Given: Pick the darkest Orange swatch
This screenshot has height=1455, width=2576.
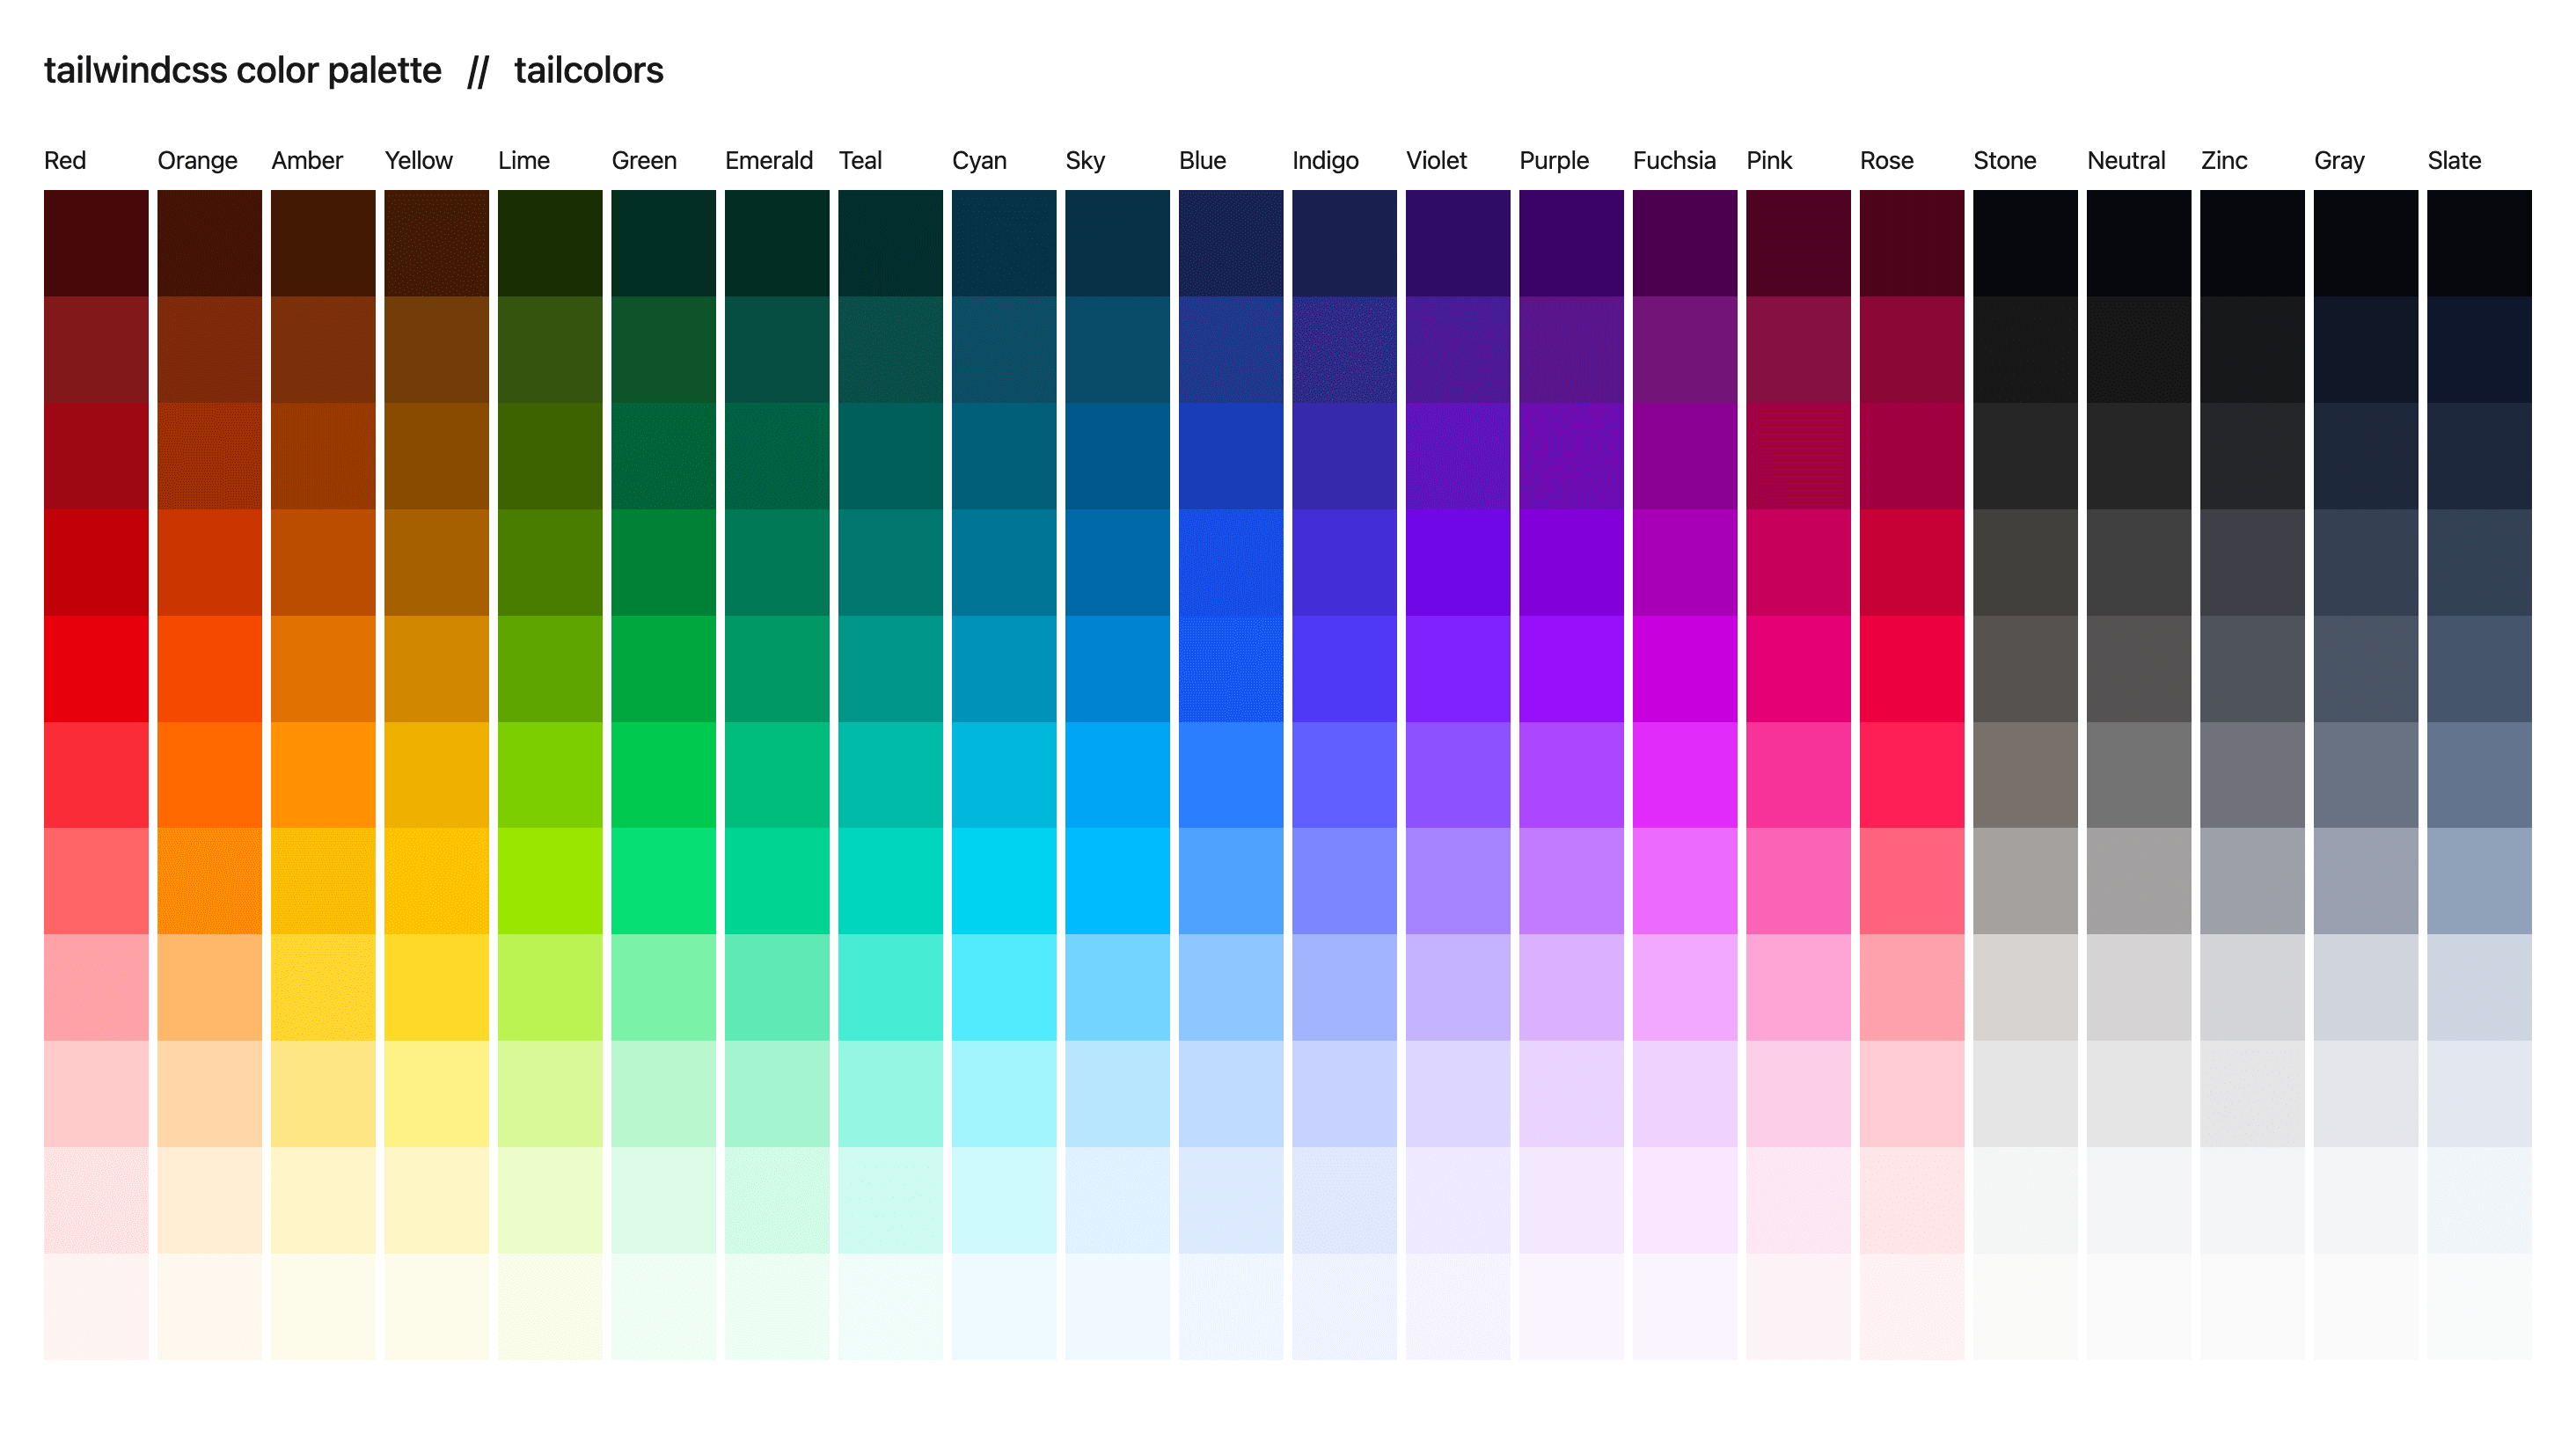Looking at the screenshot, I should [210, 243].
